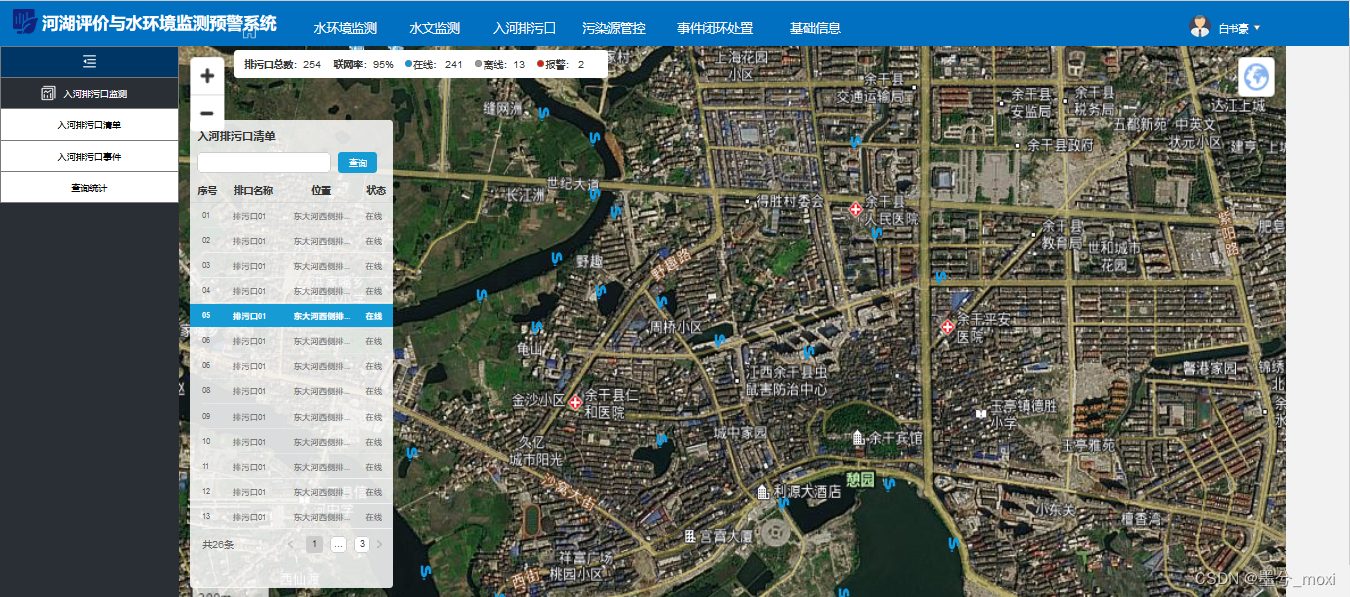Select outlet marker right of 周桥小区 label
1350x597 pixels.
pos(718,339)
